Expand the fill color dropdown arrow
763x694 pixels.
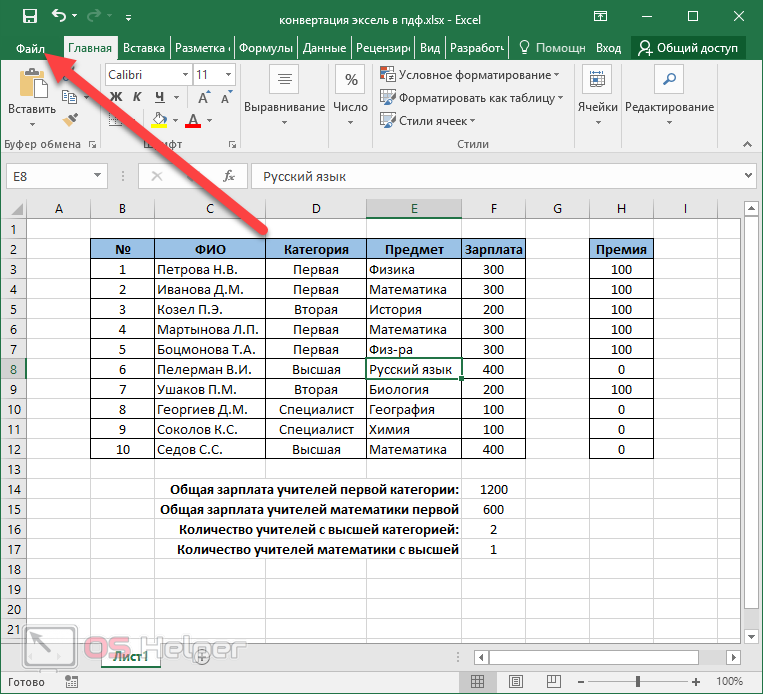click(x=175, y=120)
